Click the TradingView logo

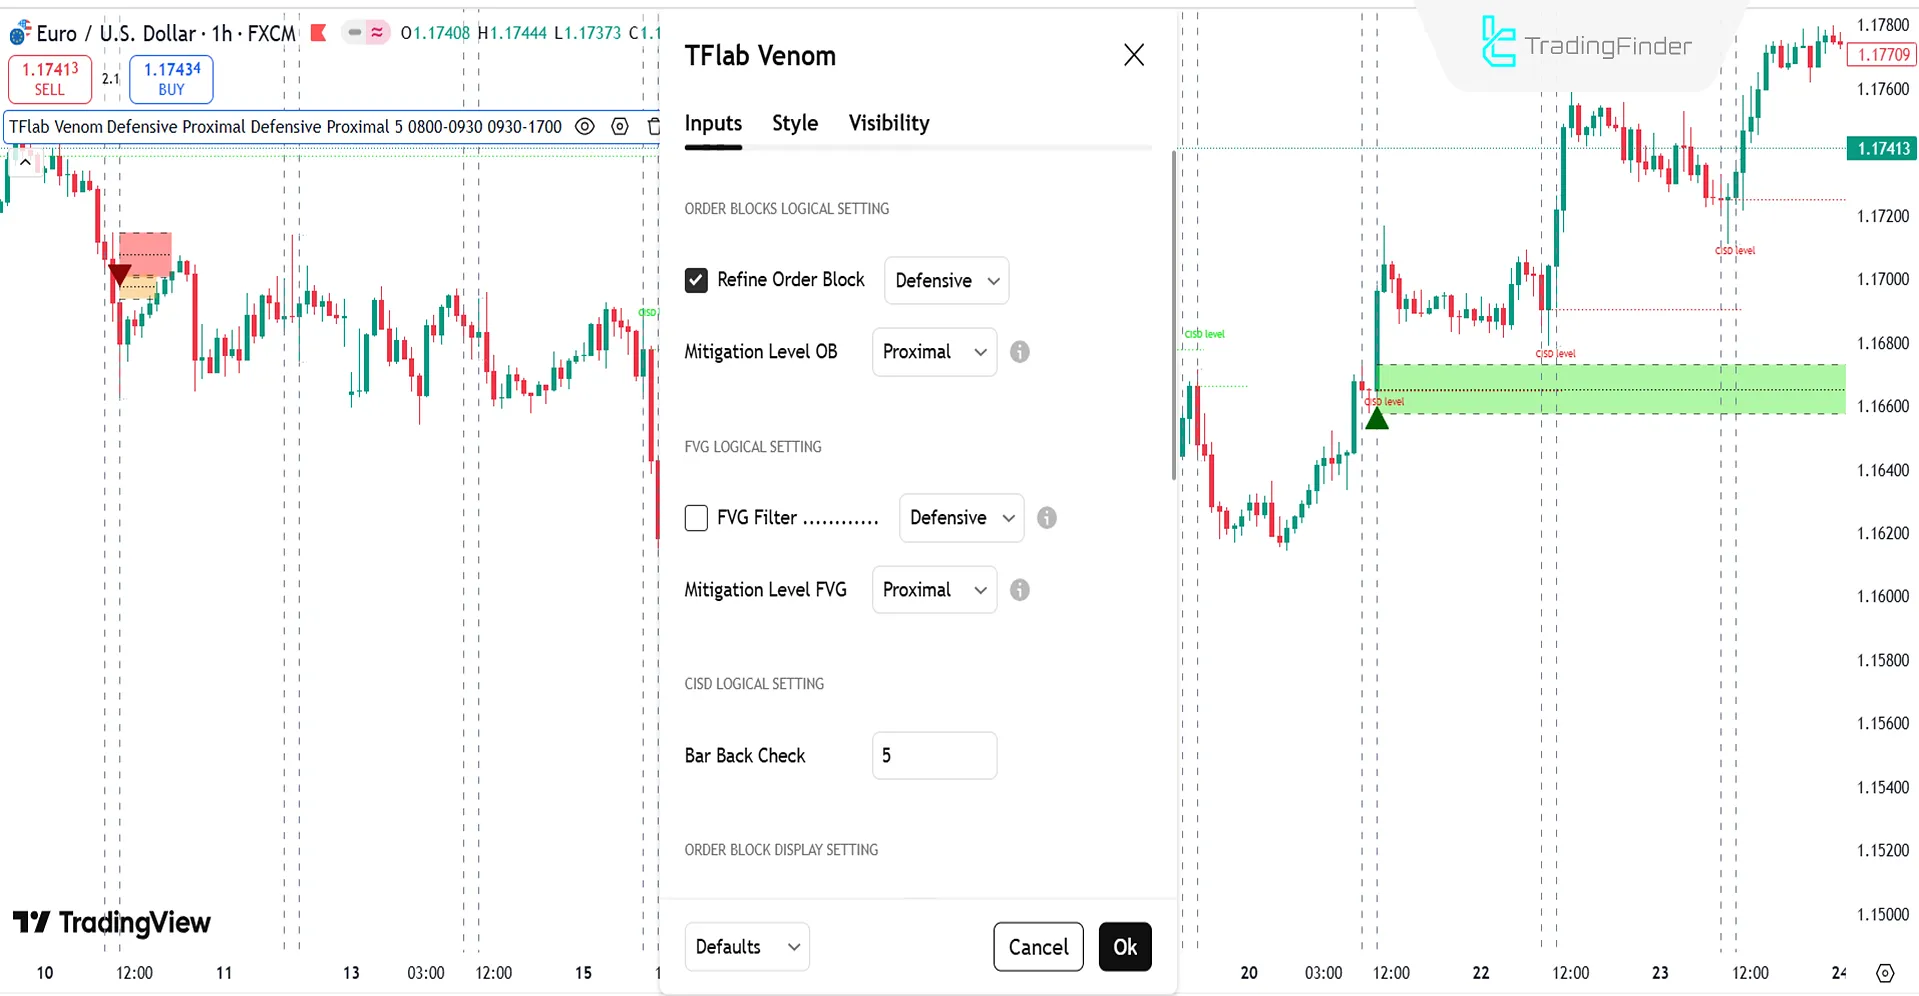(112, 922)
